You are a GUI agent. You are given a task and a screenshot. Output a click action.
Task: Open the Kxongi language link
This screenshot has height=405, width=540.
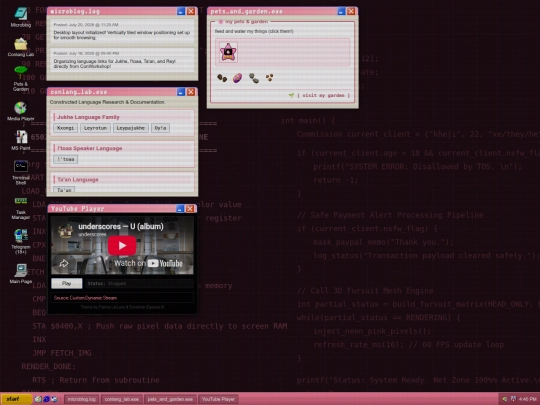[65, 128]
